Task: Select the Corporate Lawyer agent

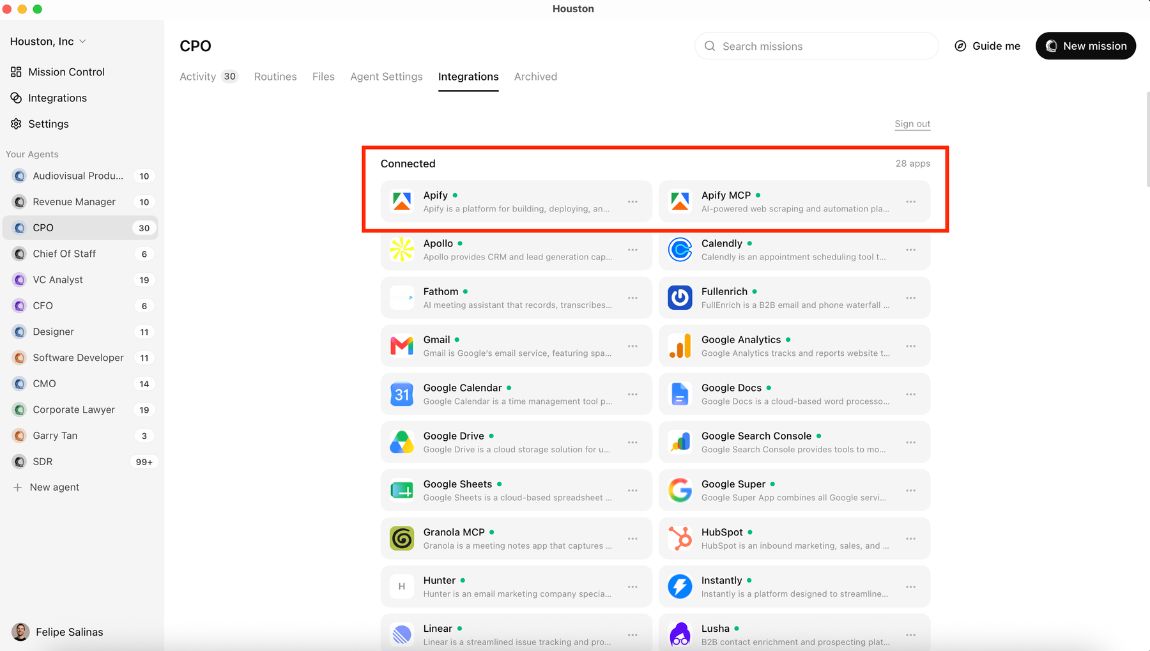Action: pyautogui.click(x=81, y=410)
